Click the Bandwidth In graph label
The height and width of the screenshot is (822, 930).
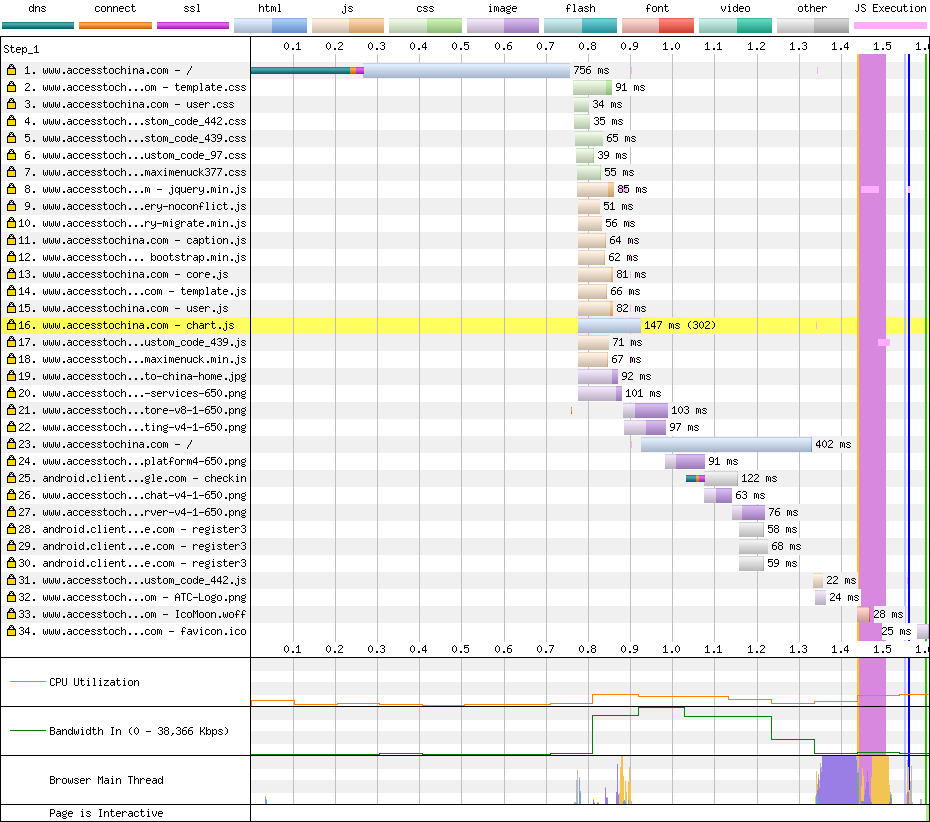point(139,731)
